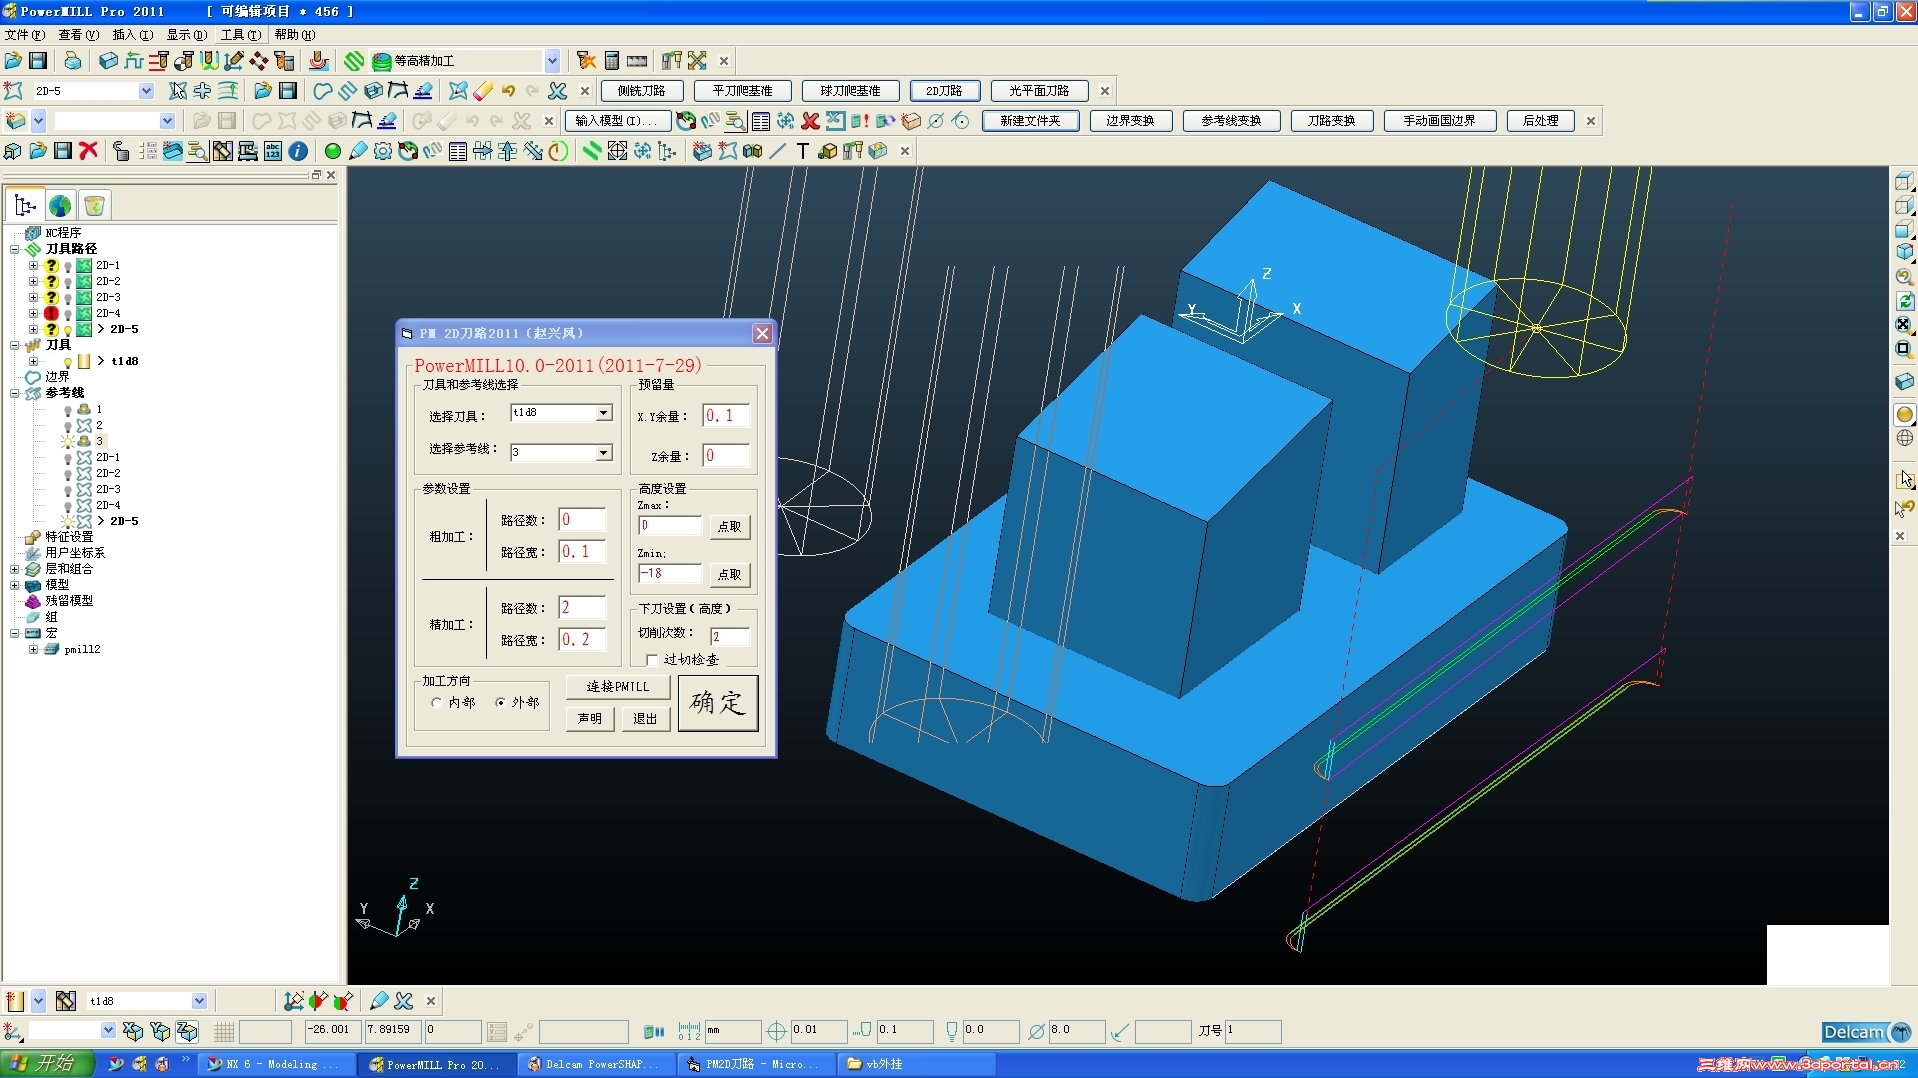Screen dimensions: 1918x1078
Task: Open the 选择刀具 dropdown in dialog
Action: [604, 413]
